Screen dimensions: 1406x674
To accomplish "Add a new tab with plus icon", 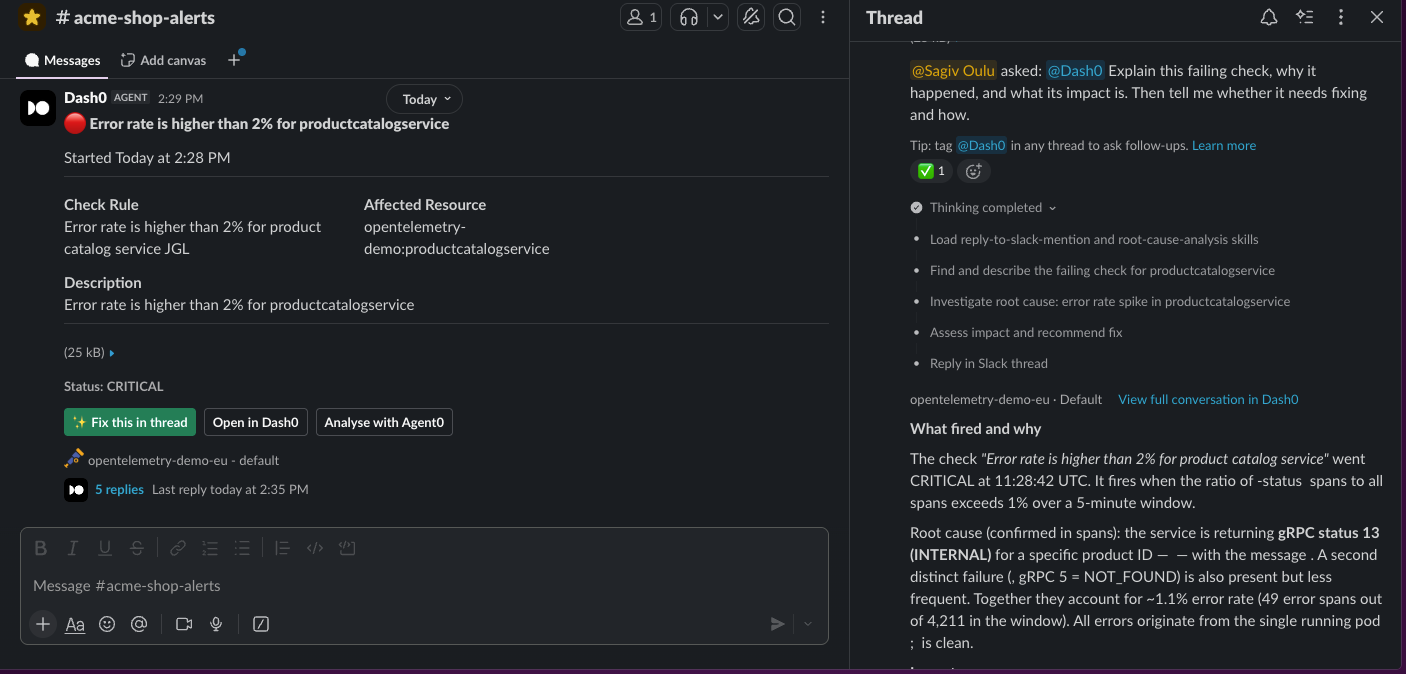I will click(x=234, y=60).
